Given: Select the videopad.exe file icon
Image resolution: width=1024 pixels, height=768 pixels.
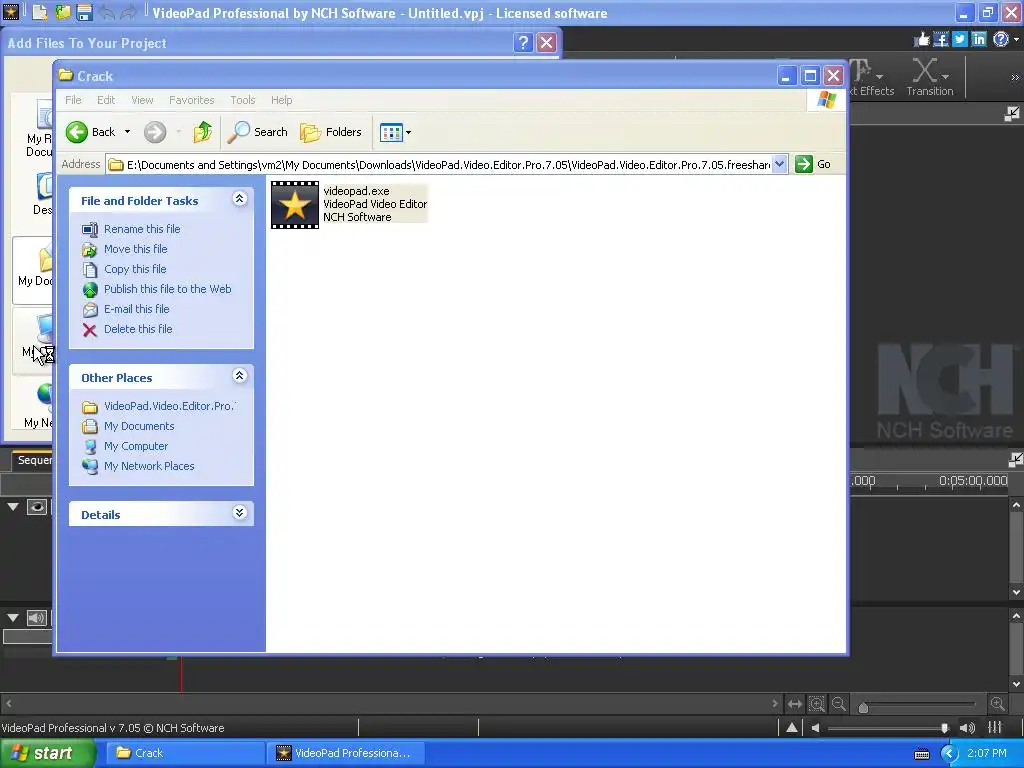Looking at the screenshot, I should [295, 205].
